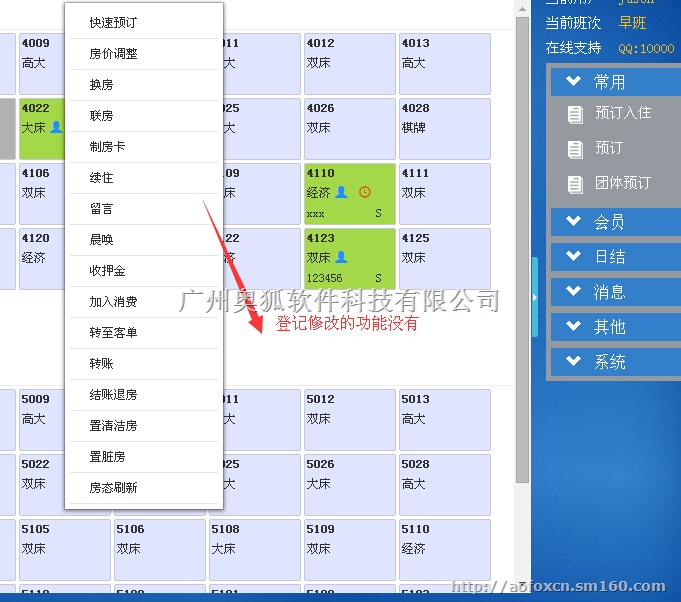Select room card 5106 双床

pyautogui.click(x=160, y=550)
